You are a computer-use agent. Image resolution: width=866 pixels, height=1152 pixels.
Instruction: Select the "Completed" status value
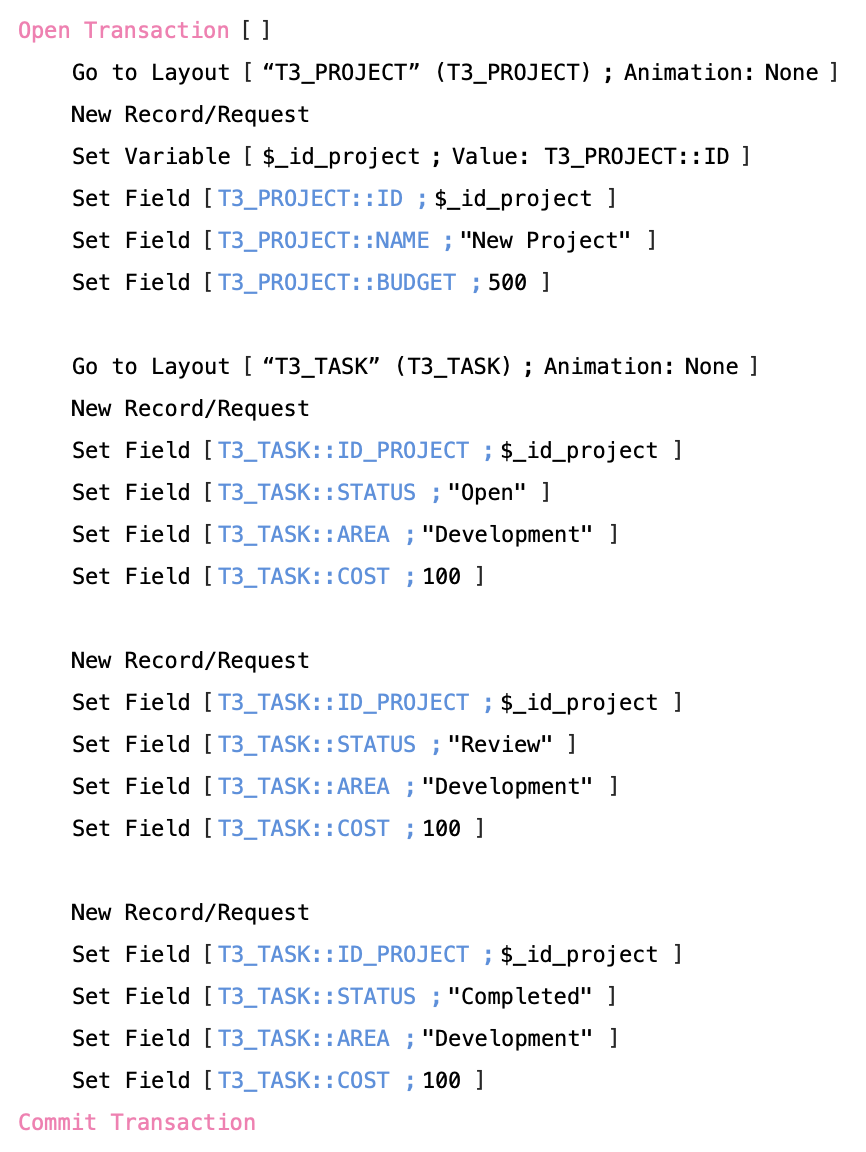point(520,996)
